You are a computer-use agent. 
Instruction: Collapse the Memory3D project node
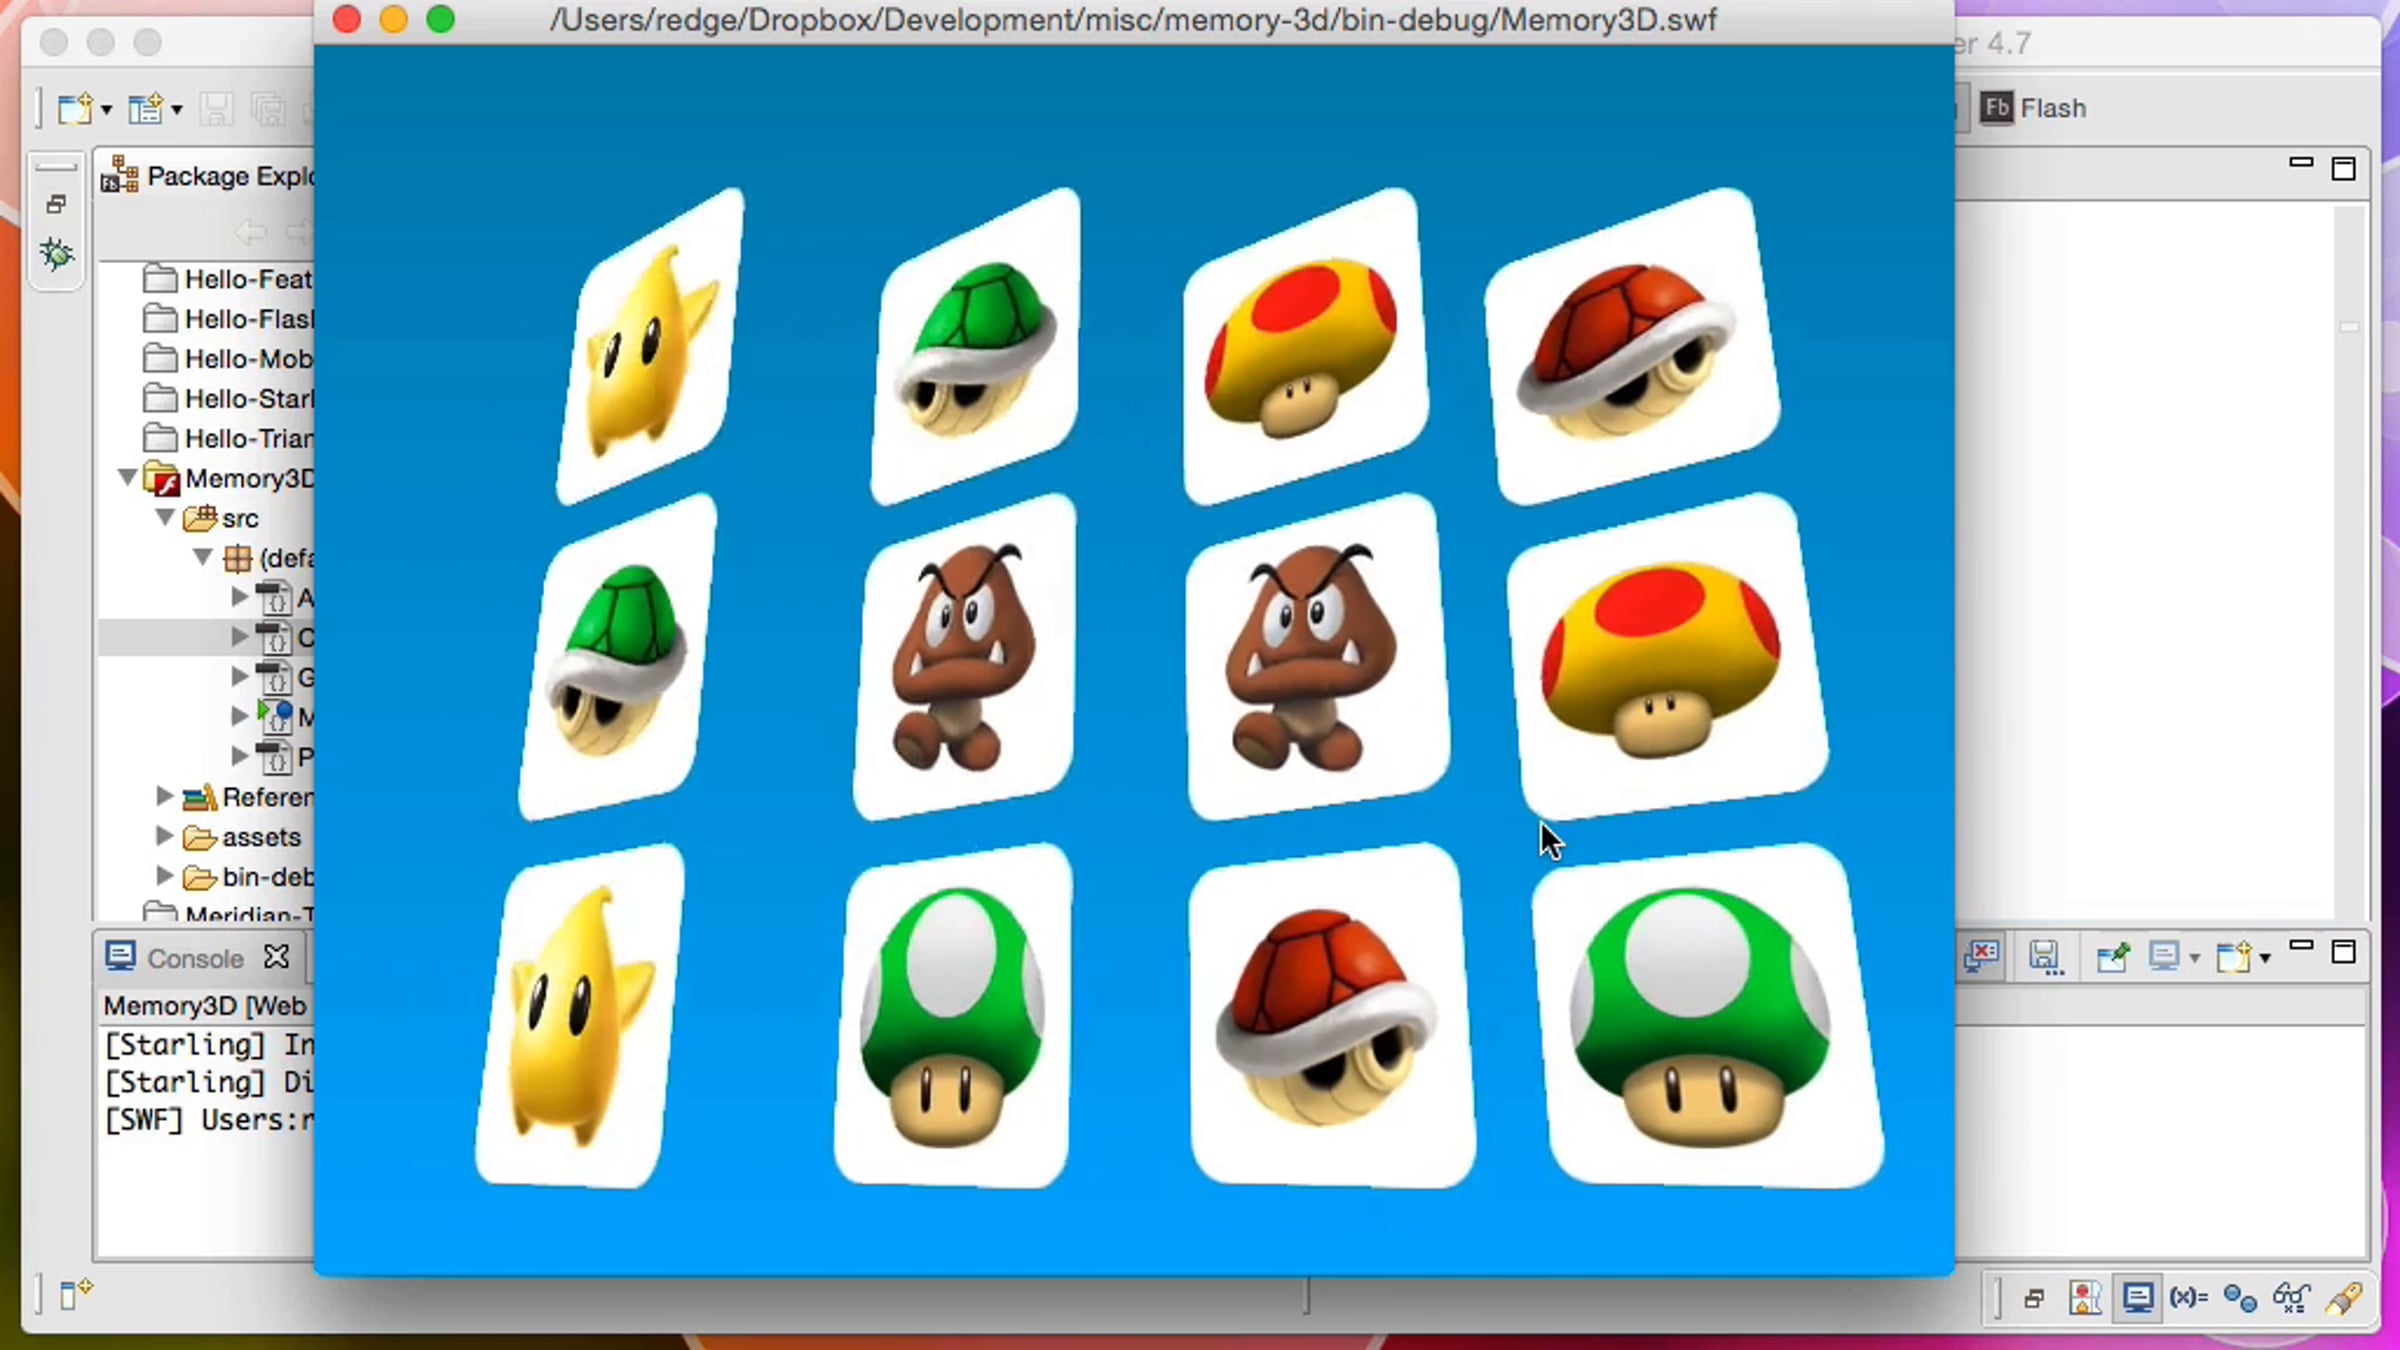[128, 478]
